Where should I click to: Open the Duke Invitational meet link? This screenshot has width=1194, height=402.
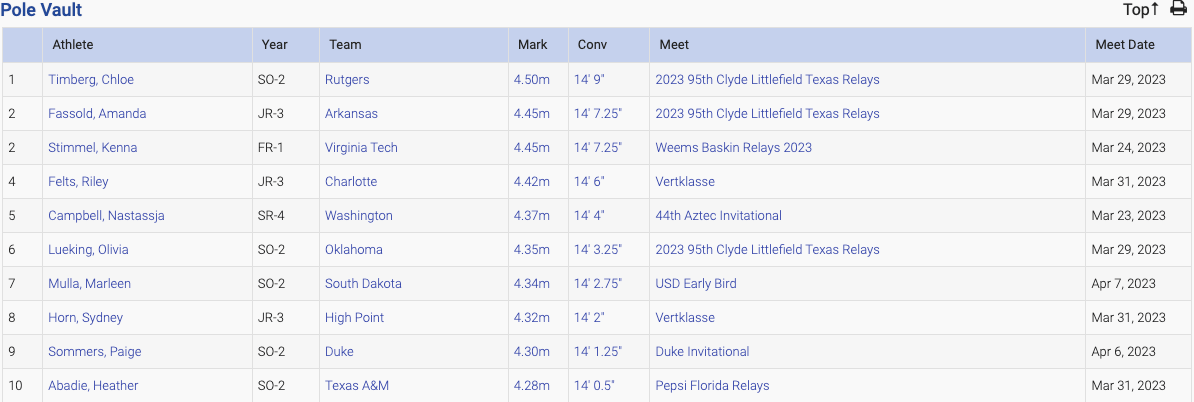702,352
